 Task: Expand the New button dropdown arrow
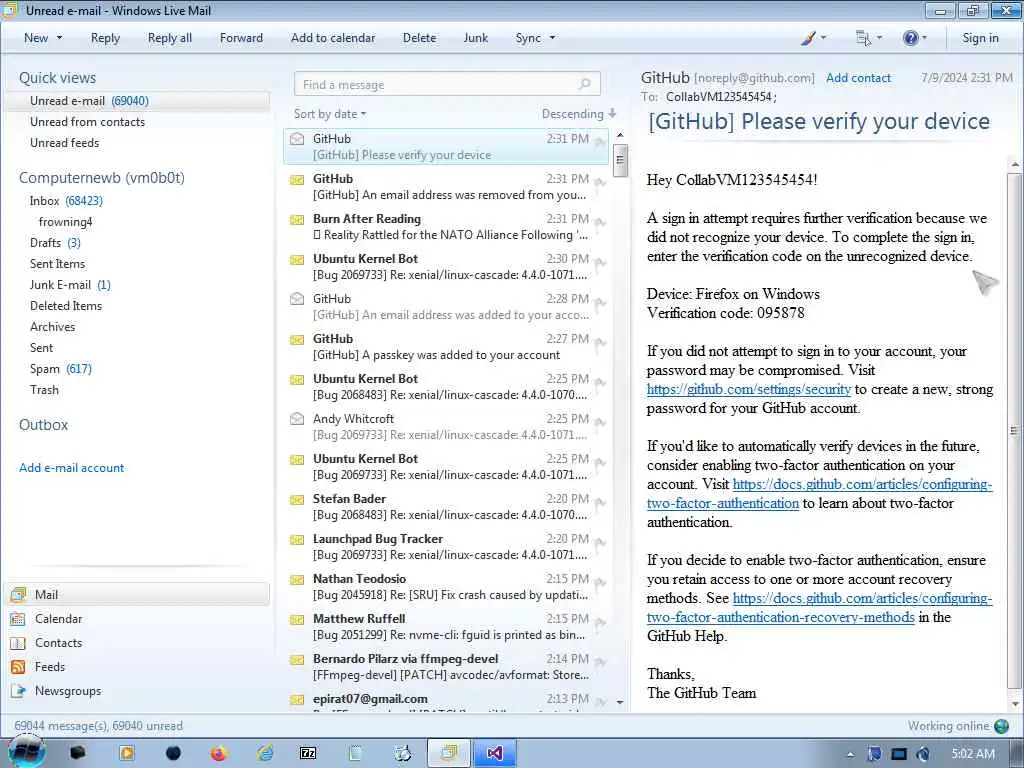tap(59, 38)
